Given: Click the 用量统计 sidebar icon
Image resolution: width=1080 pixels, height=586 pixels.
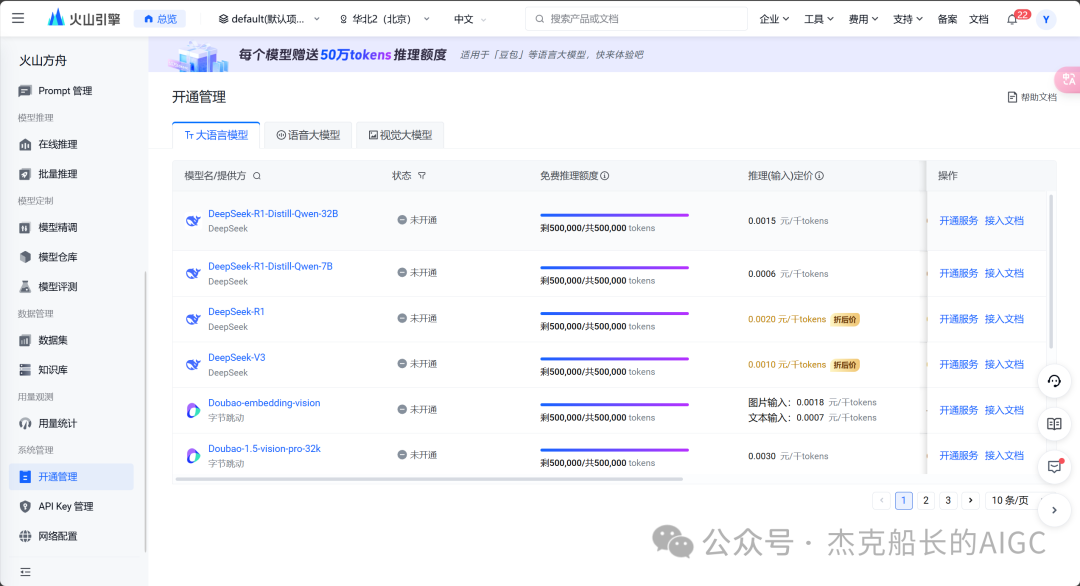Looking at the screenshot, I should [25, 423].
